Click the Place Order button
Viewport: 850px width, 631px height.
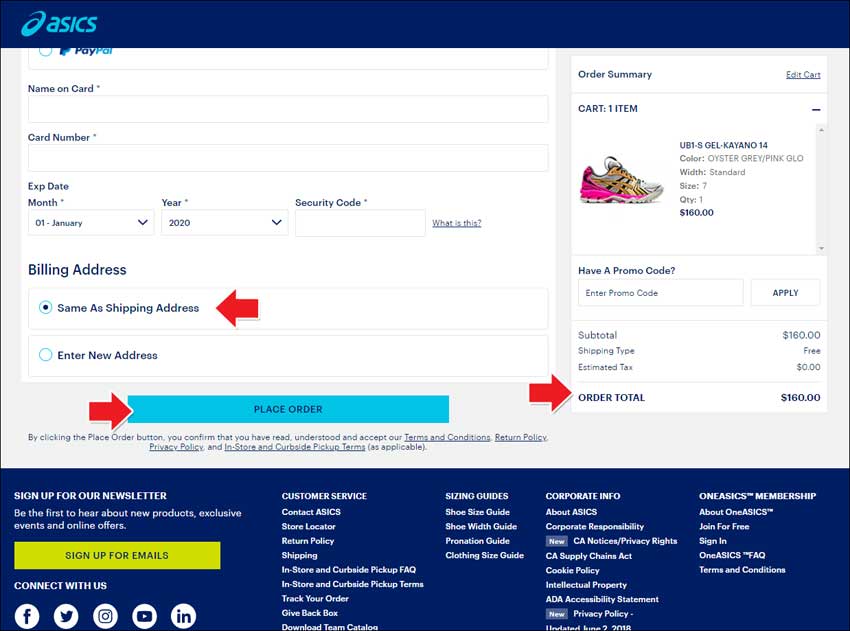click(x=288, y=409)
